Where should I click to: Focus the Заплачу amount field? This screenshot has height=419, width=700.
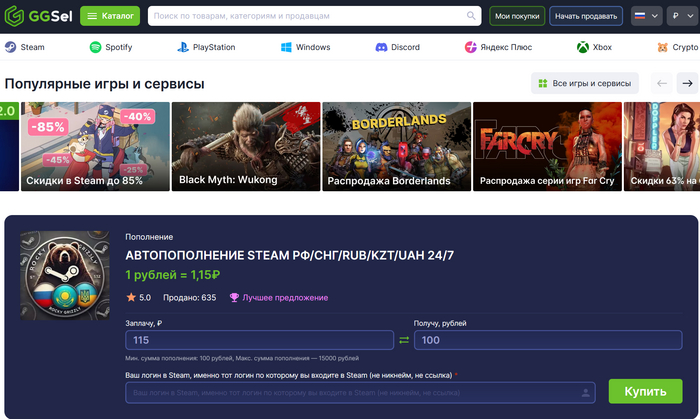[259, 340]
